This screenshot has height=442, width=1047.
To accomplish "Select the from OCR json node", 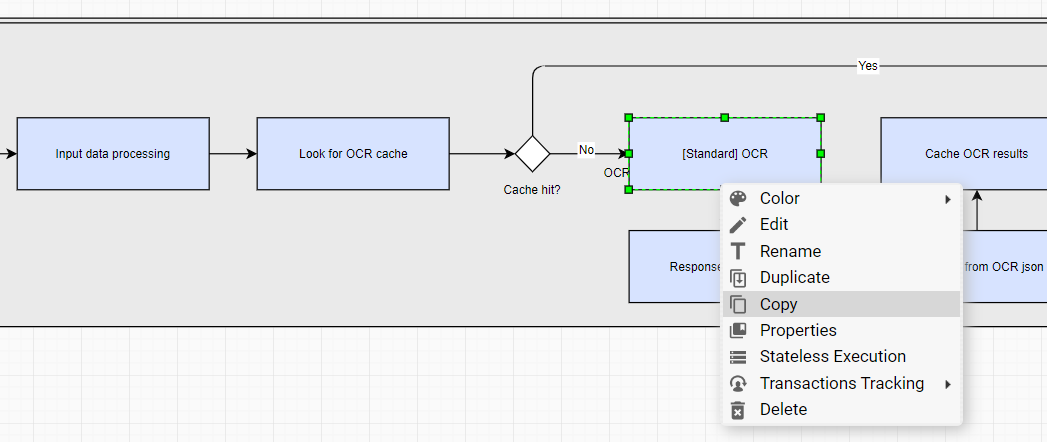I will (x=1004, y=266).
